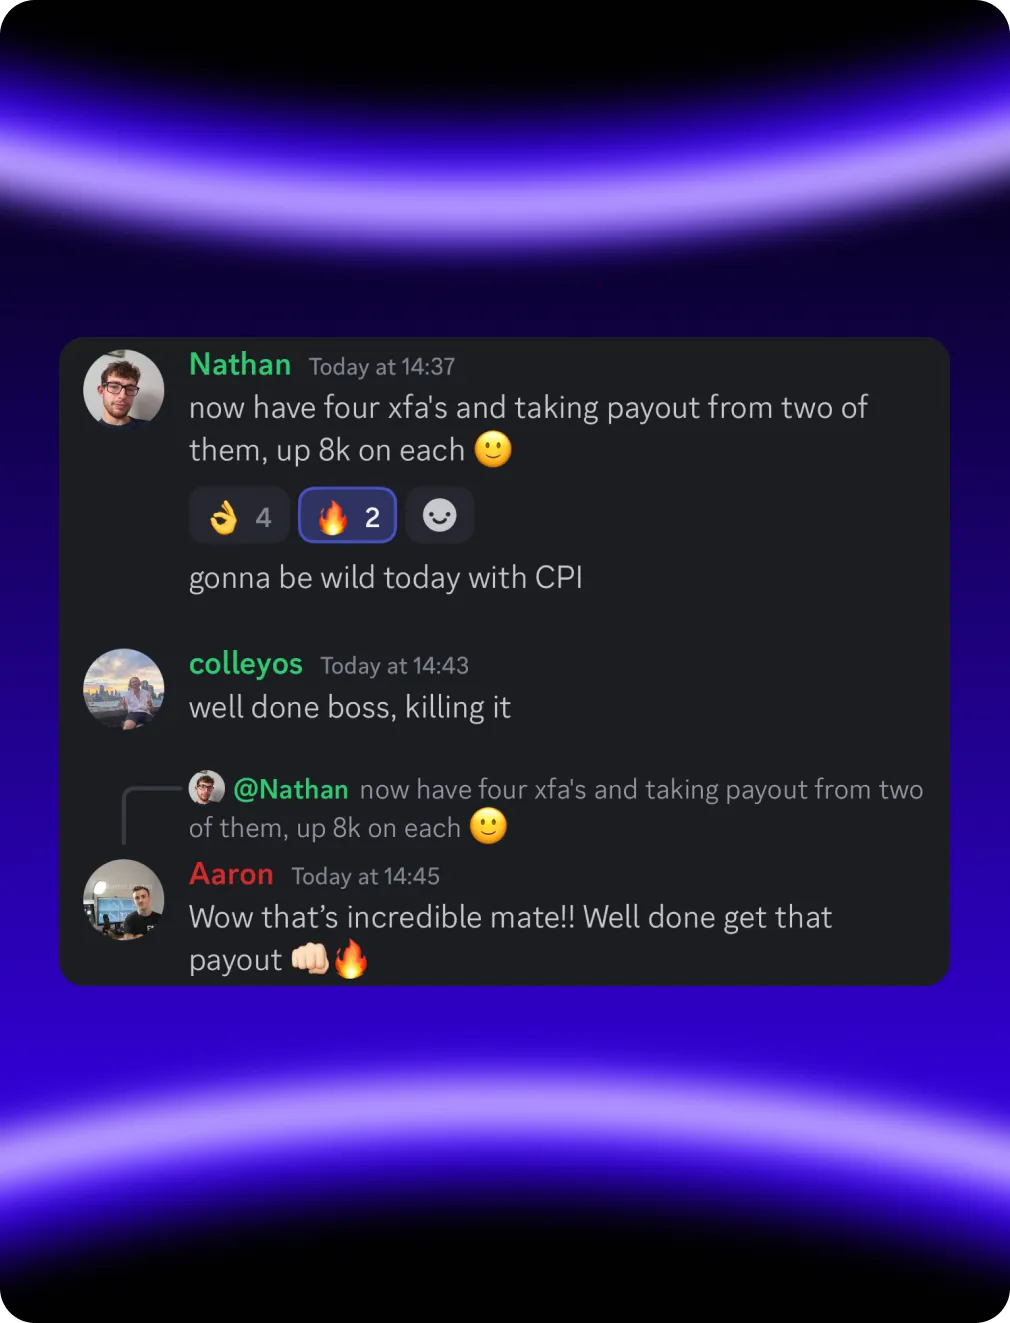
Task: Open Nathan's profile avatar
Action: pos(124,389)
